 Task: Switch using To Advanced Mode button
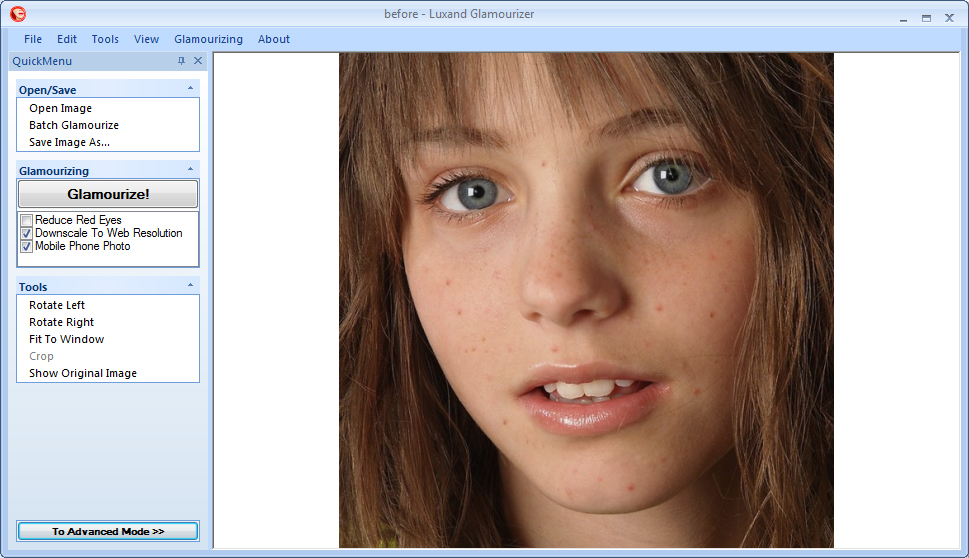point(108,531)
